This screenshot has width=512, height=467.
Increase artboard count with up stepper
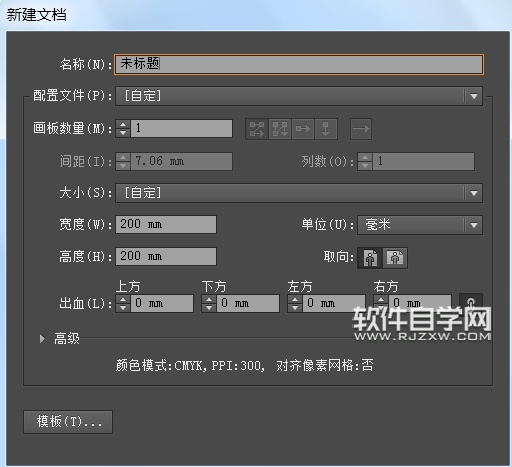123,124
